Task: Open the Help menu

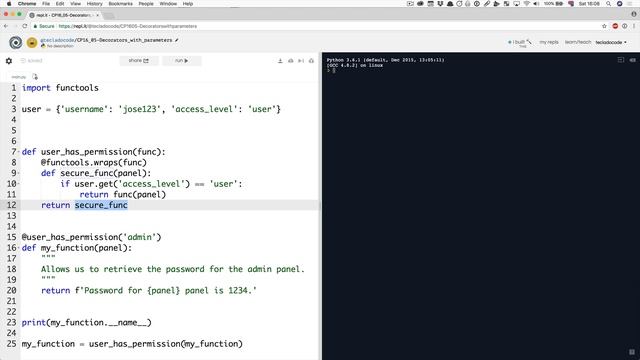Action: [188, 4]
